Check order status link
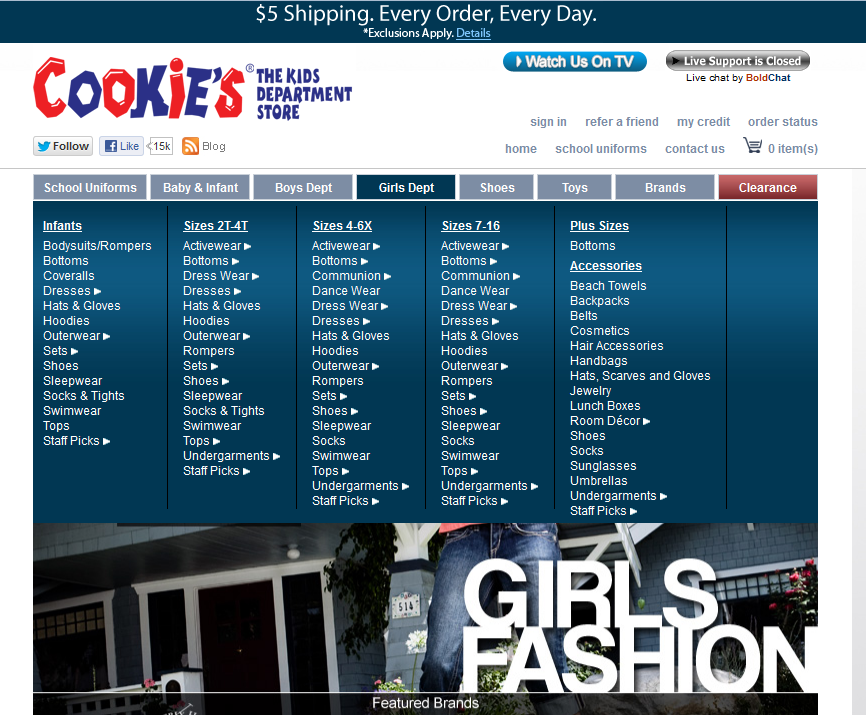 783,122
